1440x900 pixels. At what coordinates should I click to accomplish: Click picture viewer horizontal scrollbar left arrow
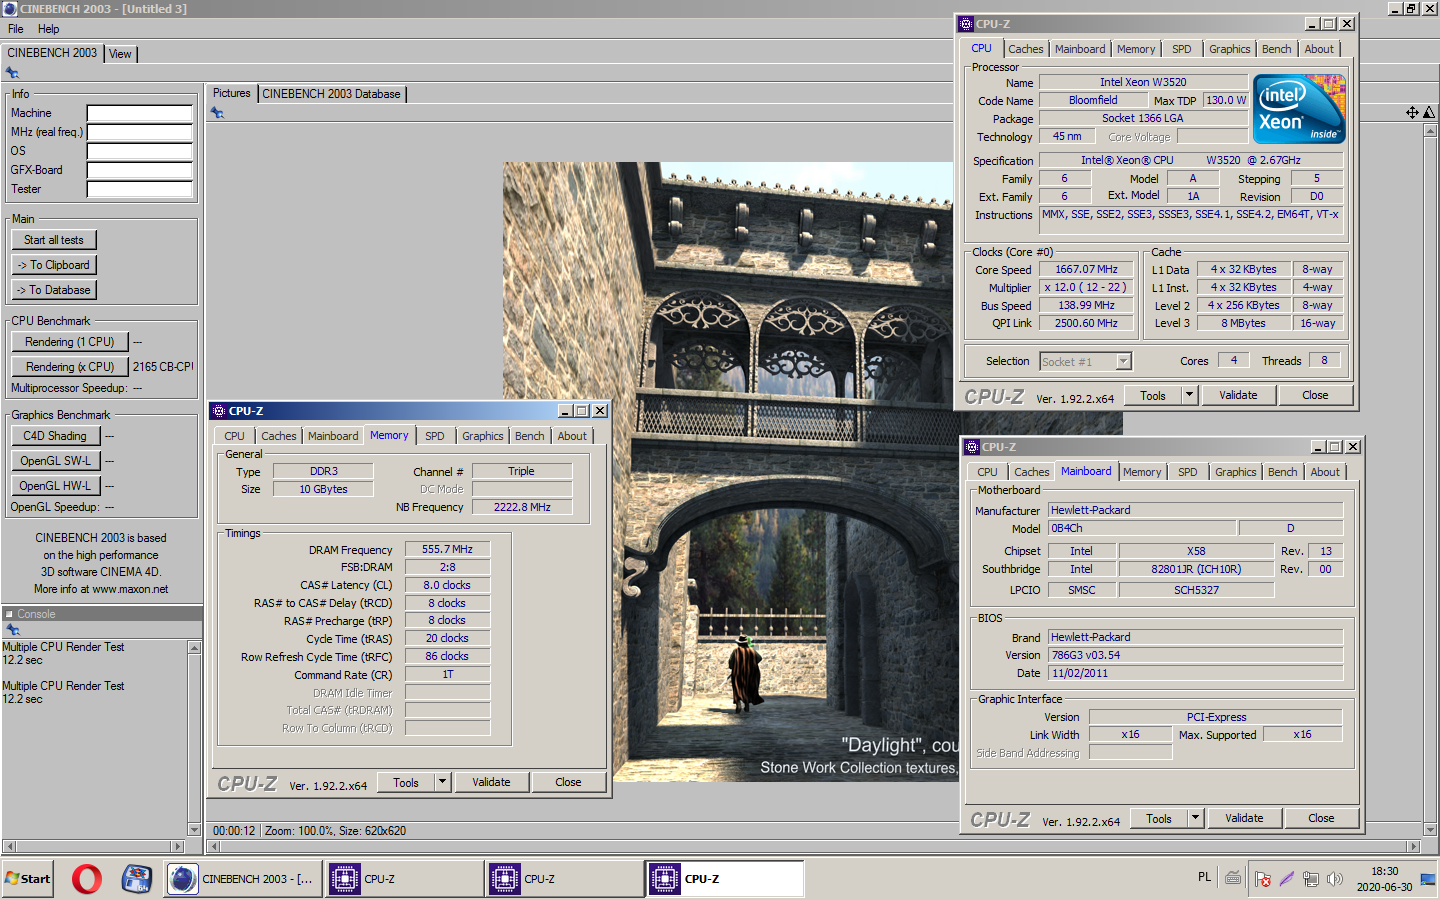click(x=213, y=846)
